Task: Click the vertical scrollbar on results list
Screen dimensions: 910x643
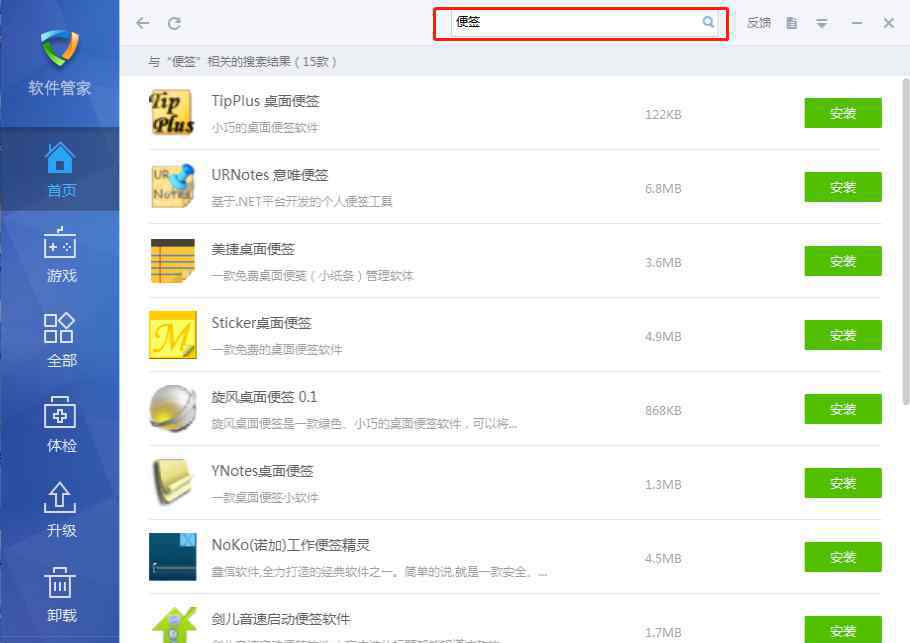Action: click(x=905, y=242)
